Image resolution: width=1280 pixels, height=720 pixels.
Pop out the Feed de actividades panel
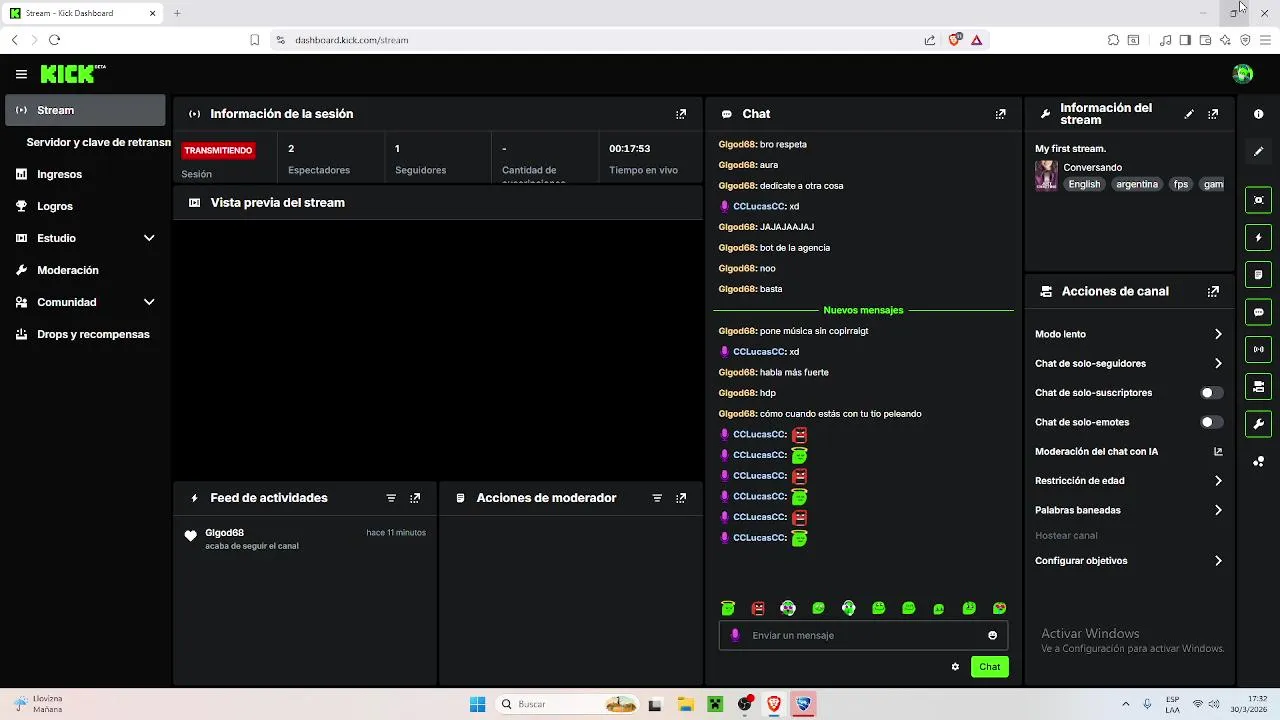(x=415, y=498)
